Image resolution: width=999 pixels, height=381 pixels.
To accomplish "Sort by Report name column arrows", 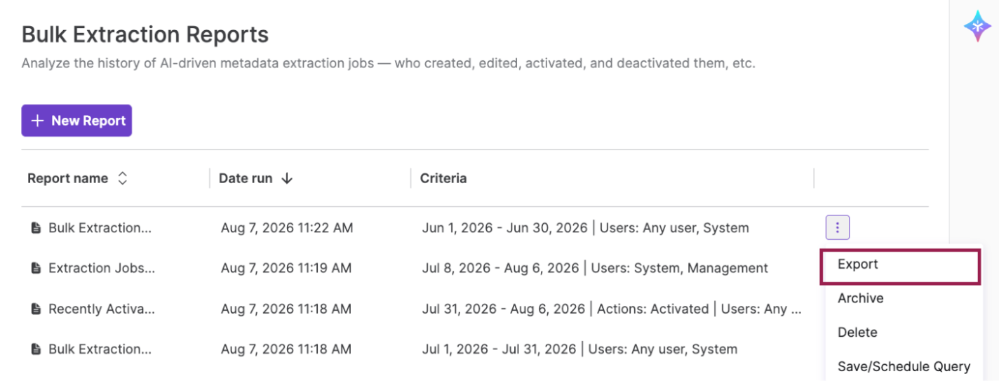I will 122,178.
